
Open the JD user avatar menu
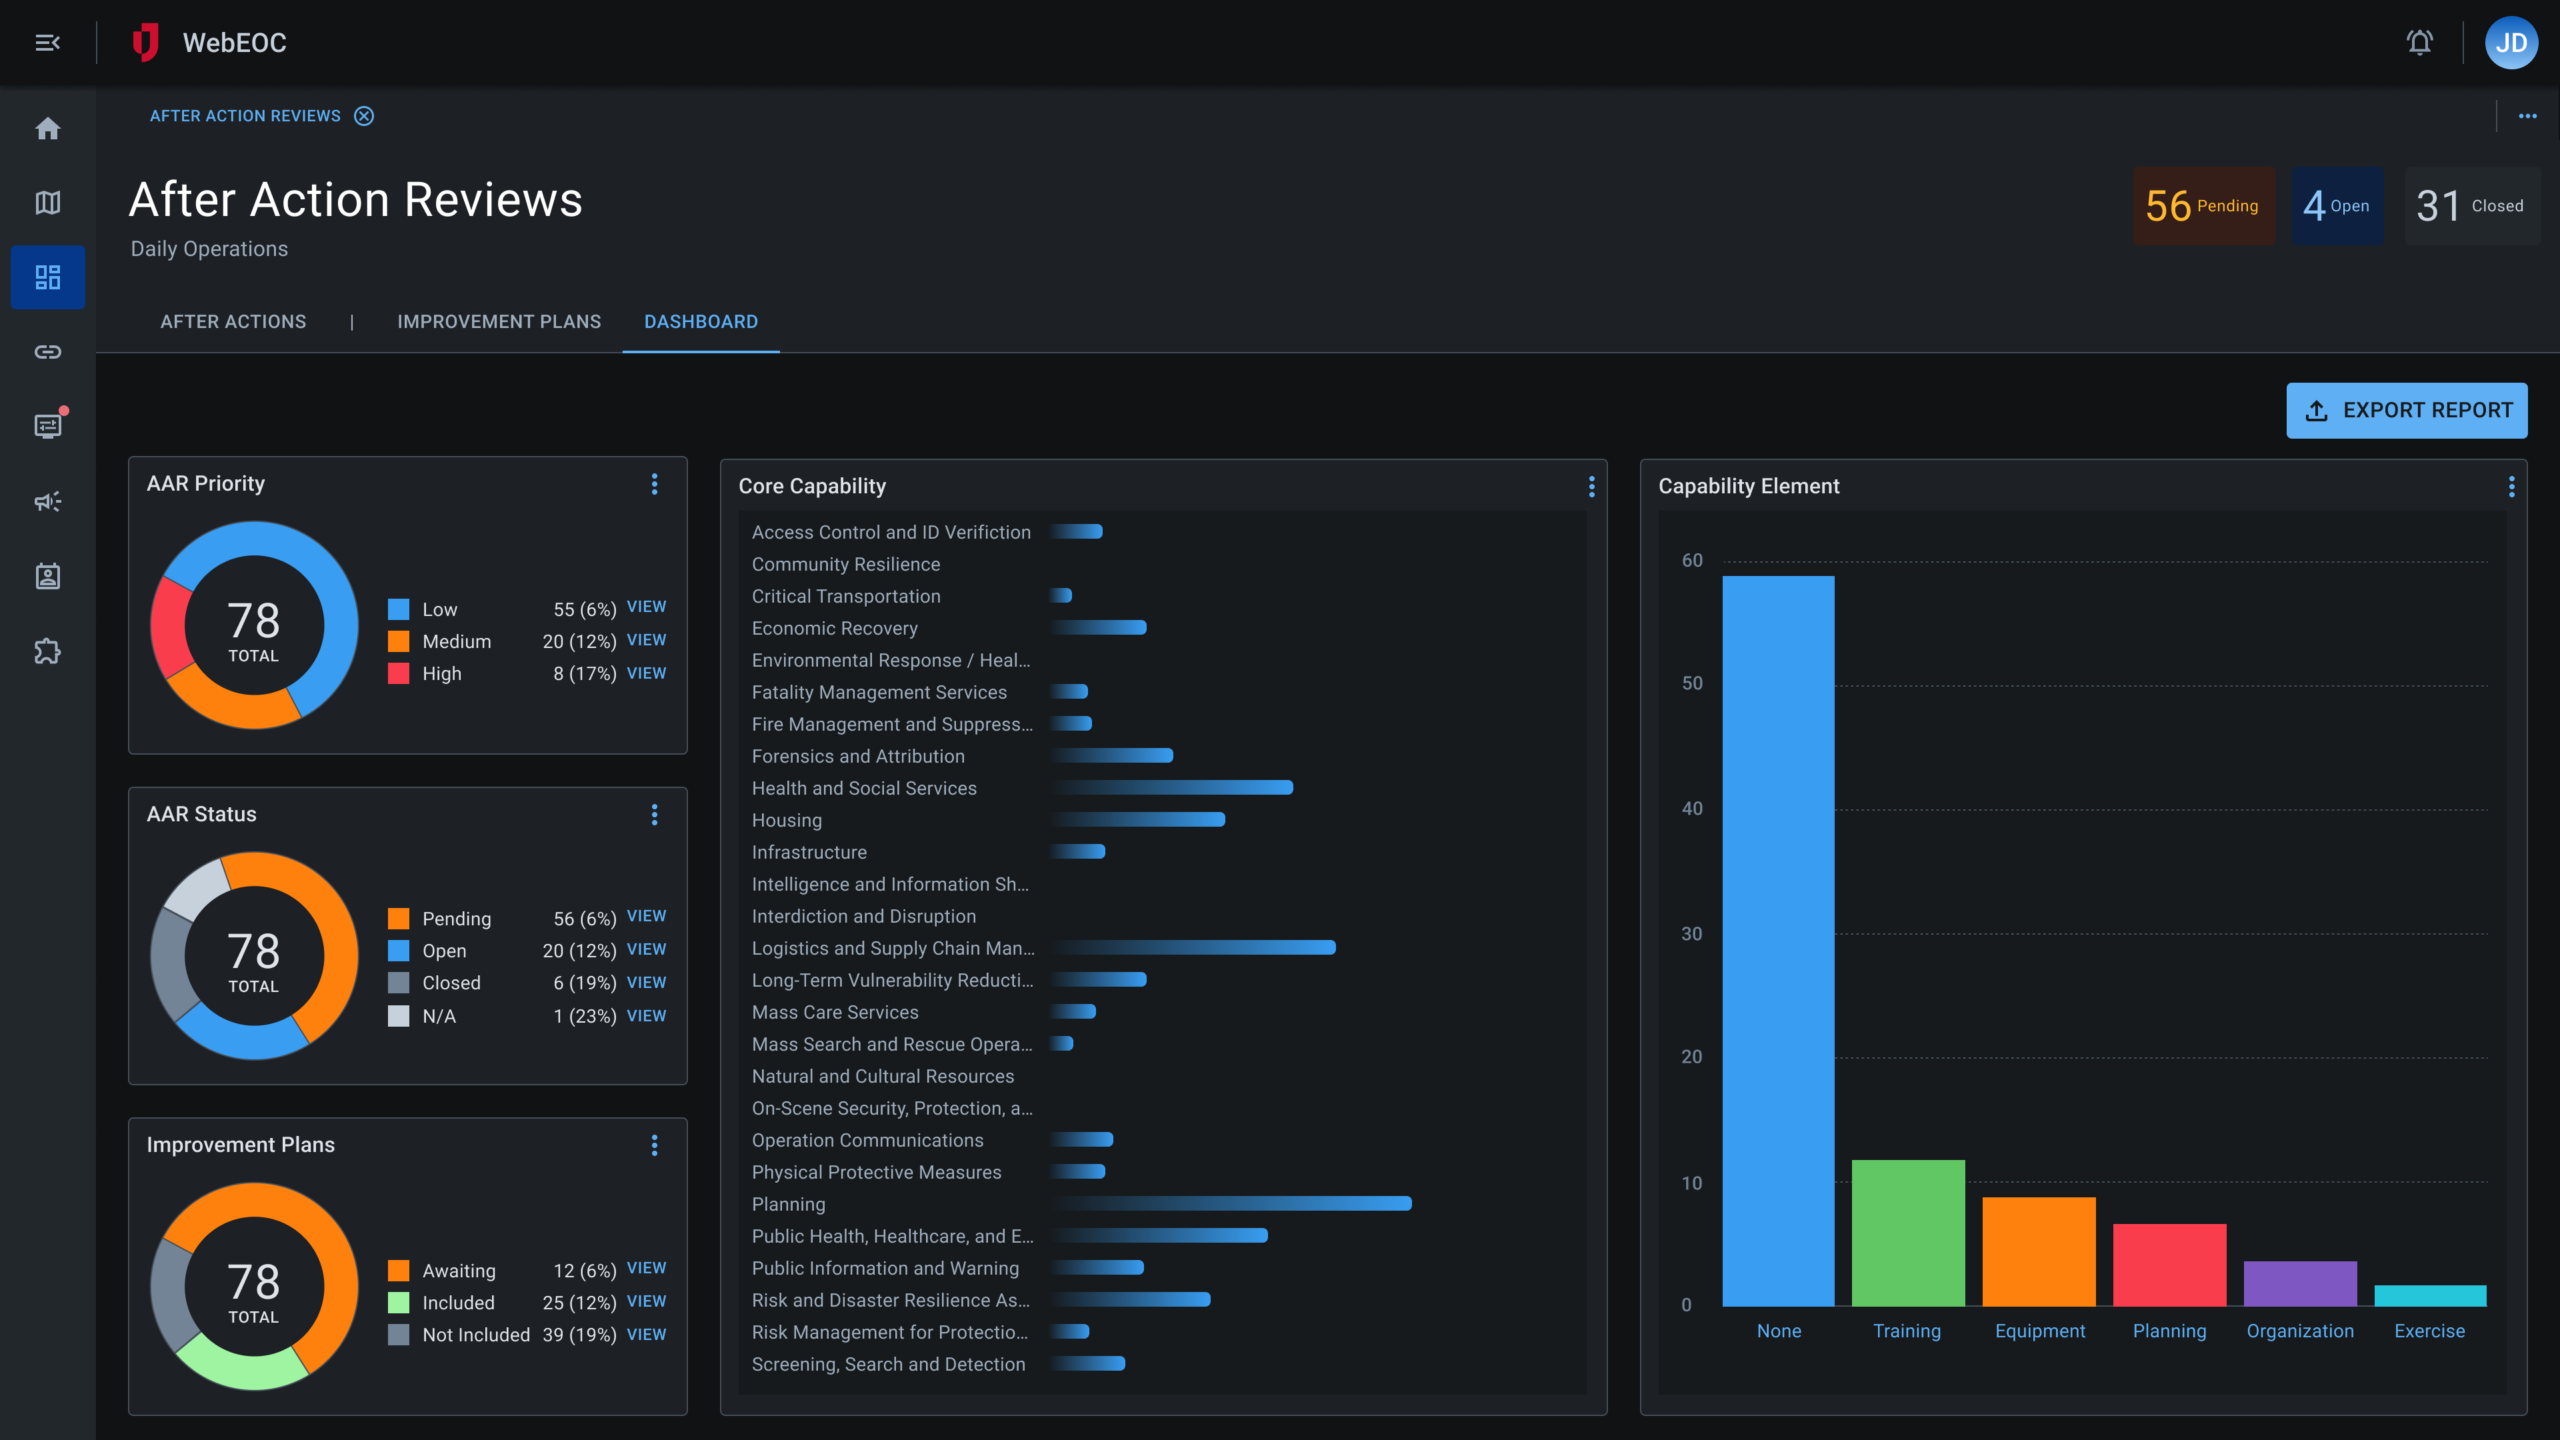click(2511, 42)
